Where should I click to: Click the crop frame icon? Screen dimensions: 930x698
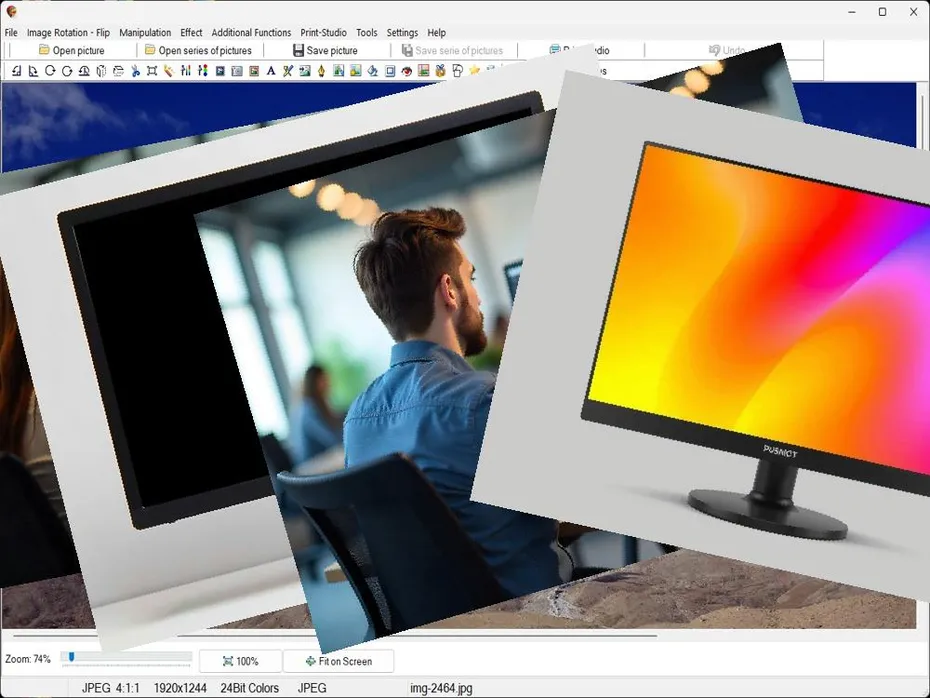click(x=152, y=70)
